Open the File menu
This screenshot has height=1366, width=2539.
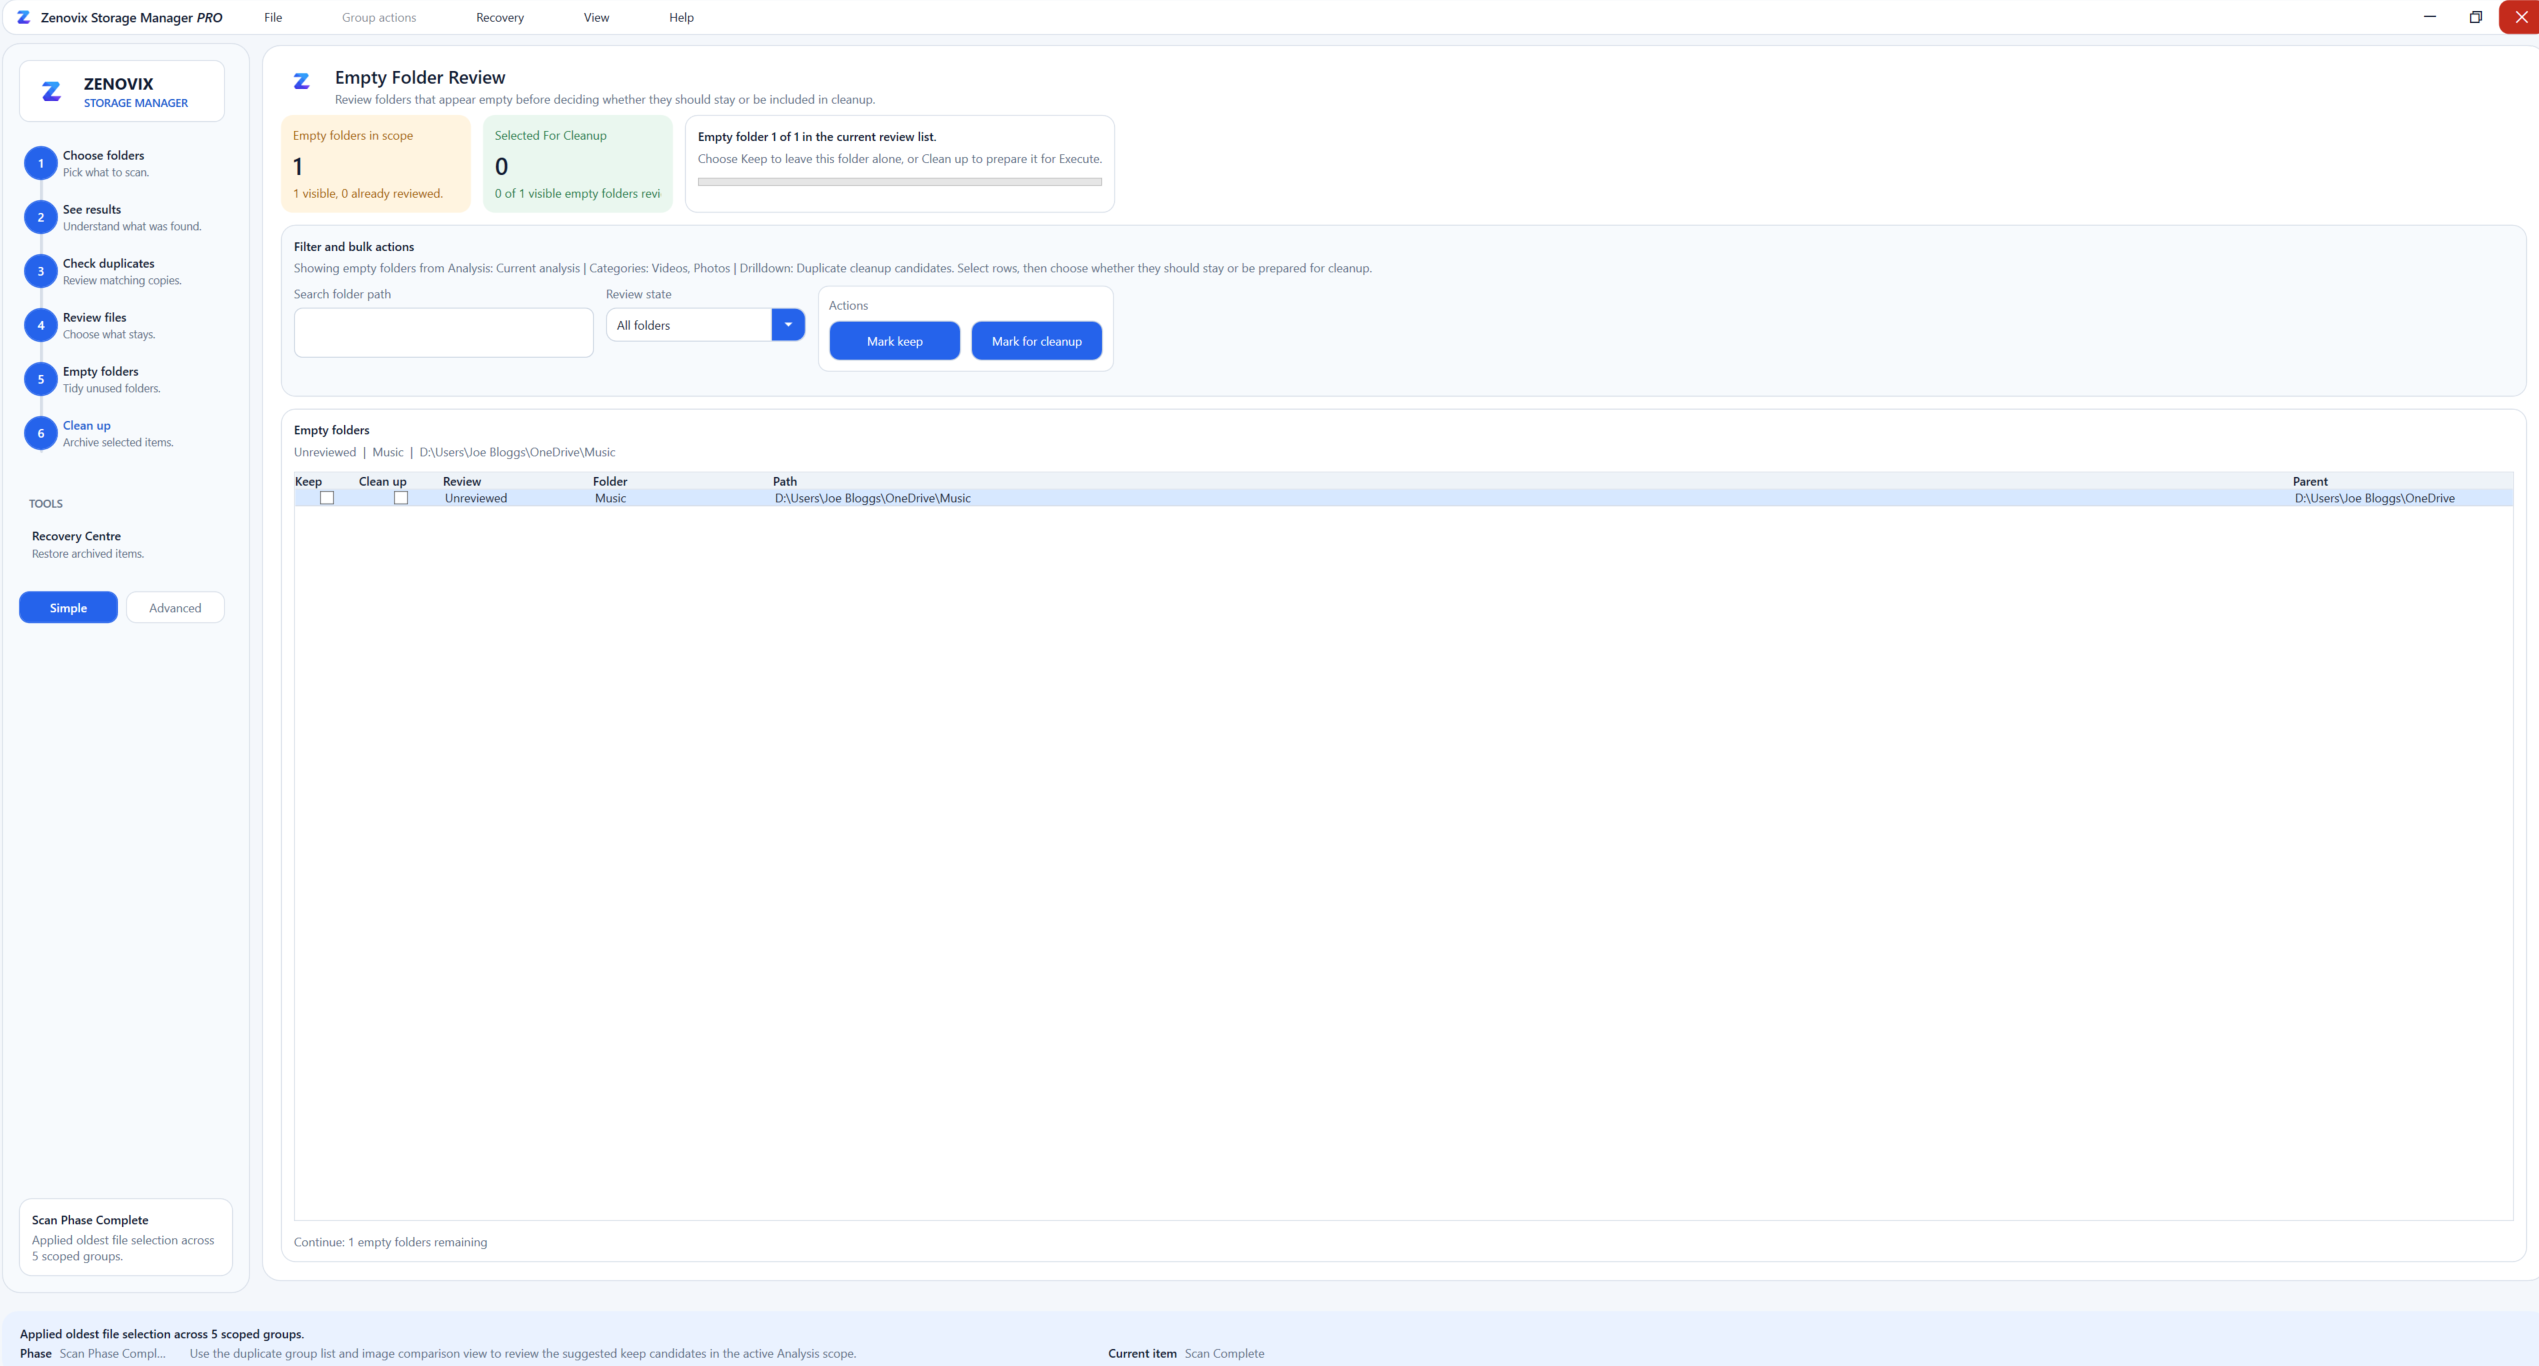[x=273, y=17]
